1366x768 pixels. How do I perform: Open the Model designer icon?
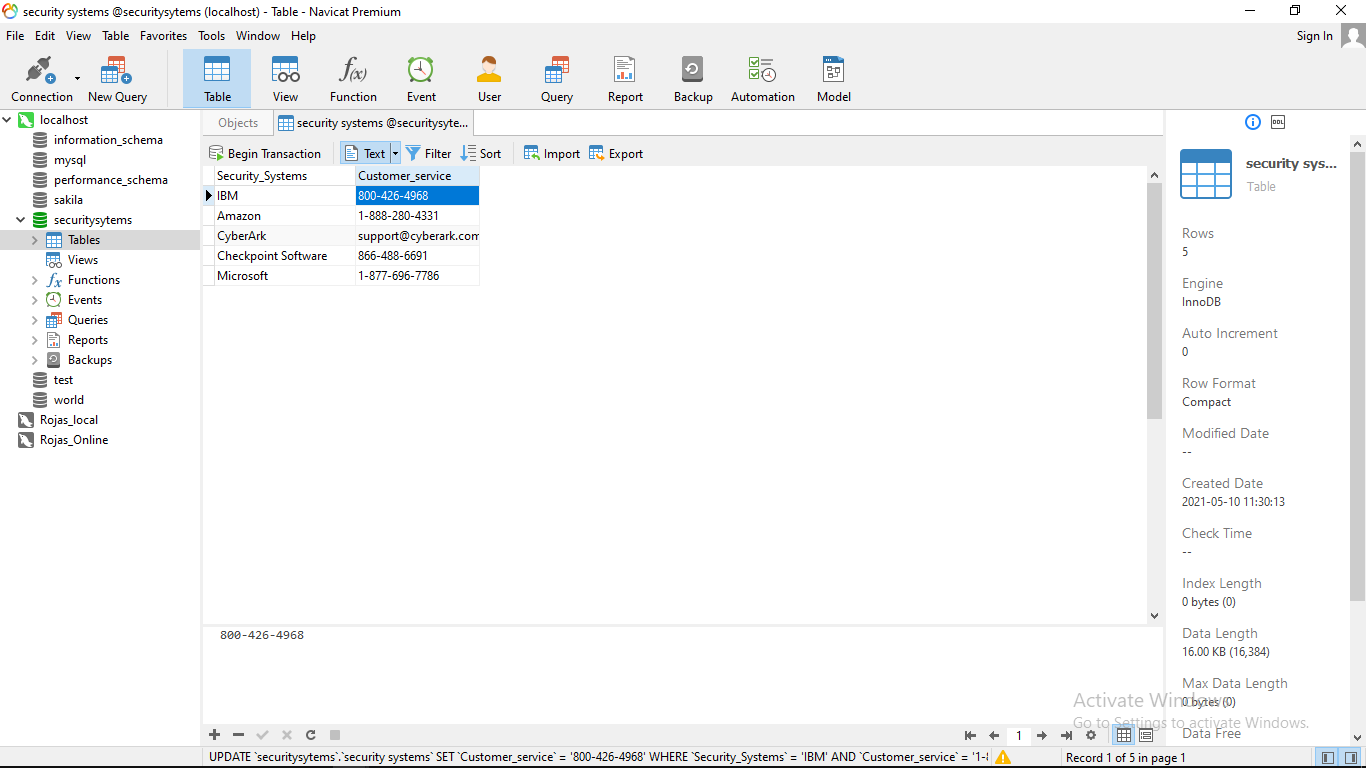click(833, 79)
